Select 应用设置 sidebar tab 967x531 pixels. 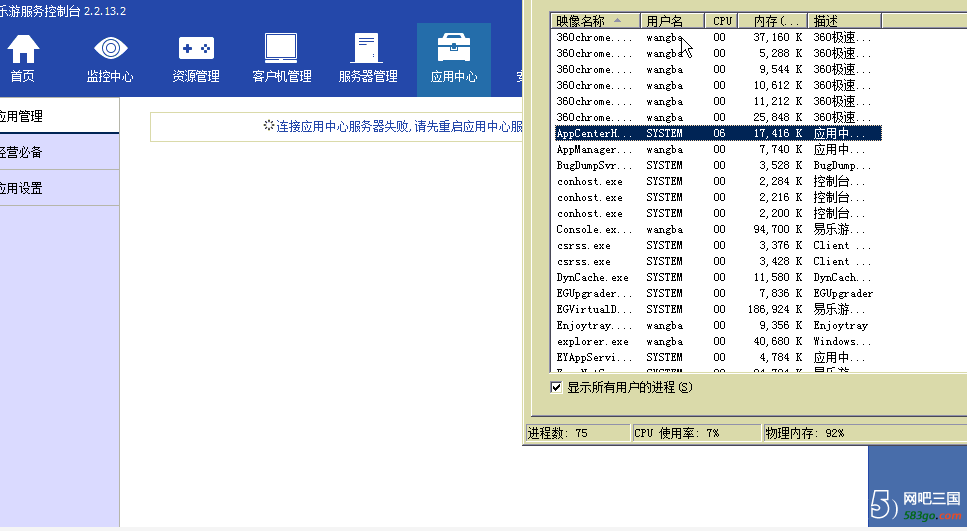click(59, 188)
